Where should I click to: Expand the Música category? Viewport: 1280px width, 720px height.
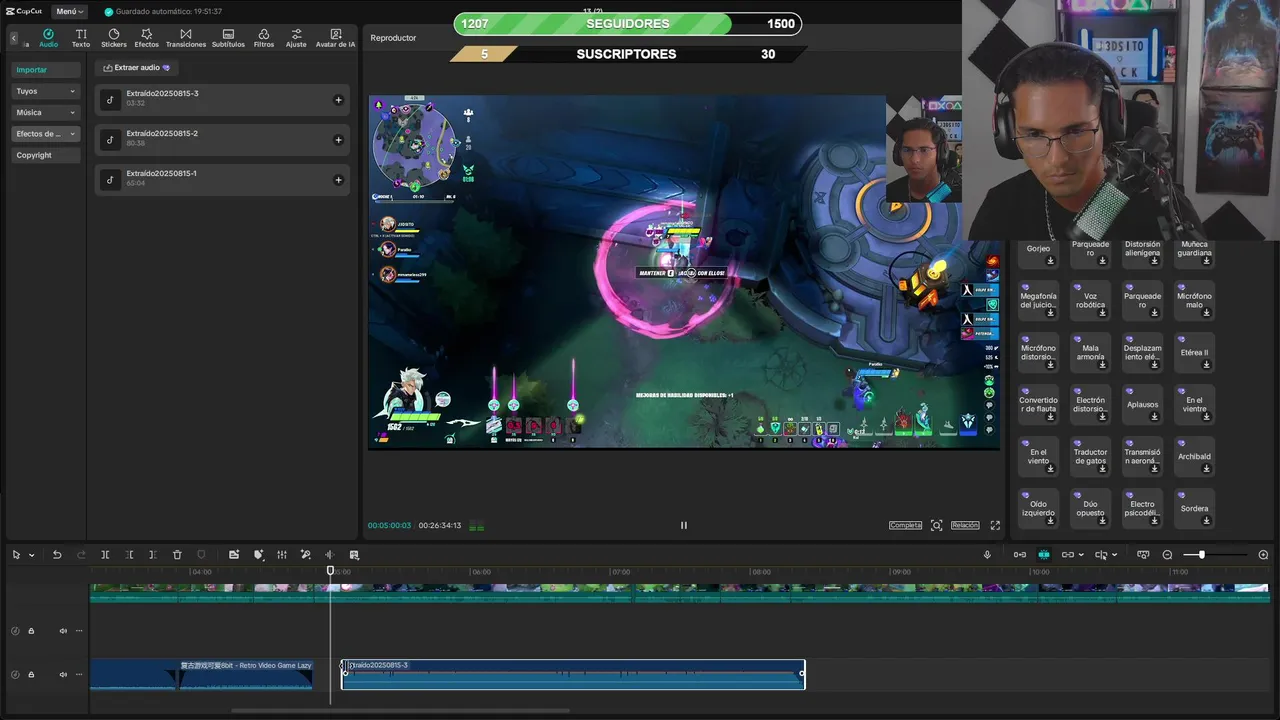[45, 112]
